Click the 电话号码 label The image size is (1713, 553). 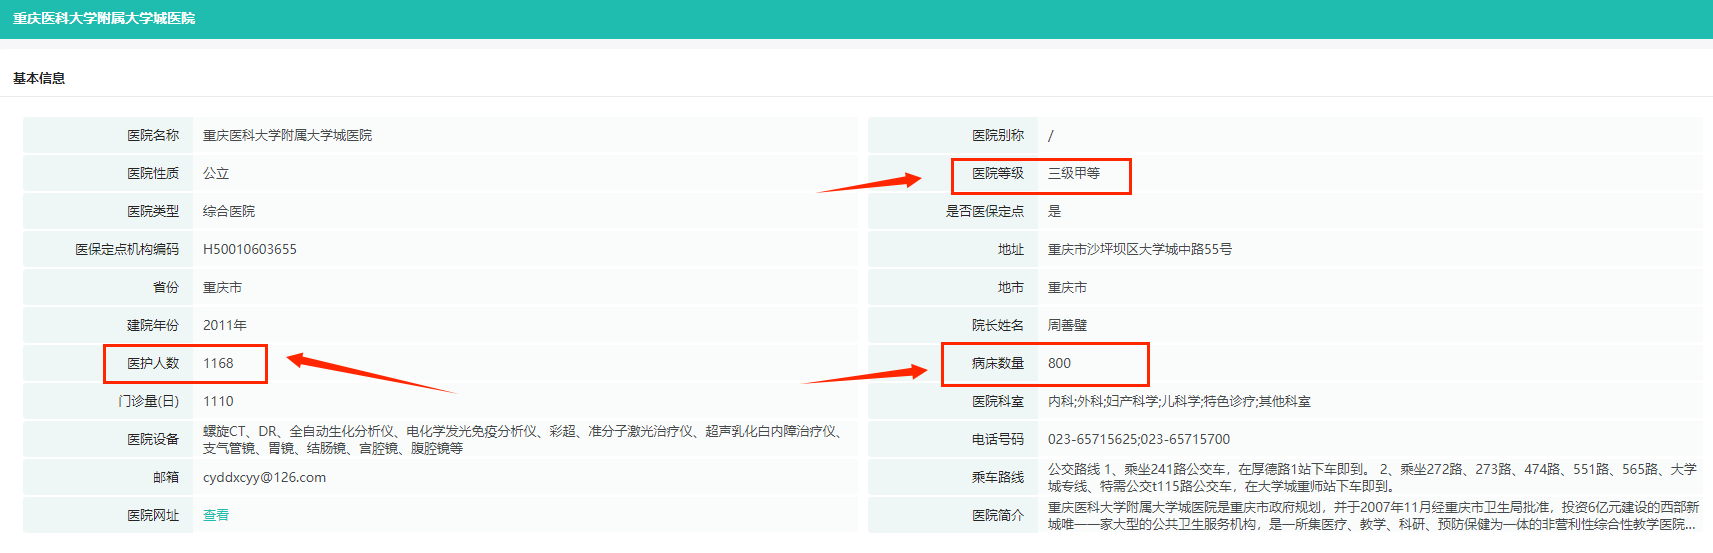(998, 439)
